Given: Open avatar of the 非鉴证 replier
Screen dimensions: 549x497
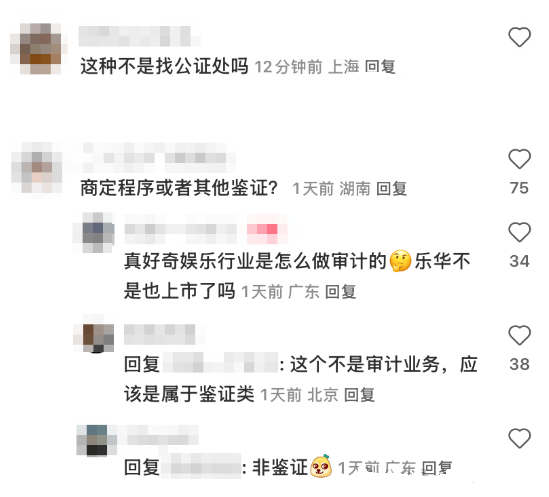Looking at the screenshot, I should pos(97,440).
